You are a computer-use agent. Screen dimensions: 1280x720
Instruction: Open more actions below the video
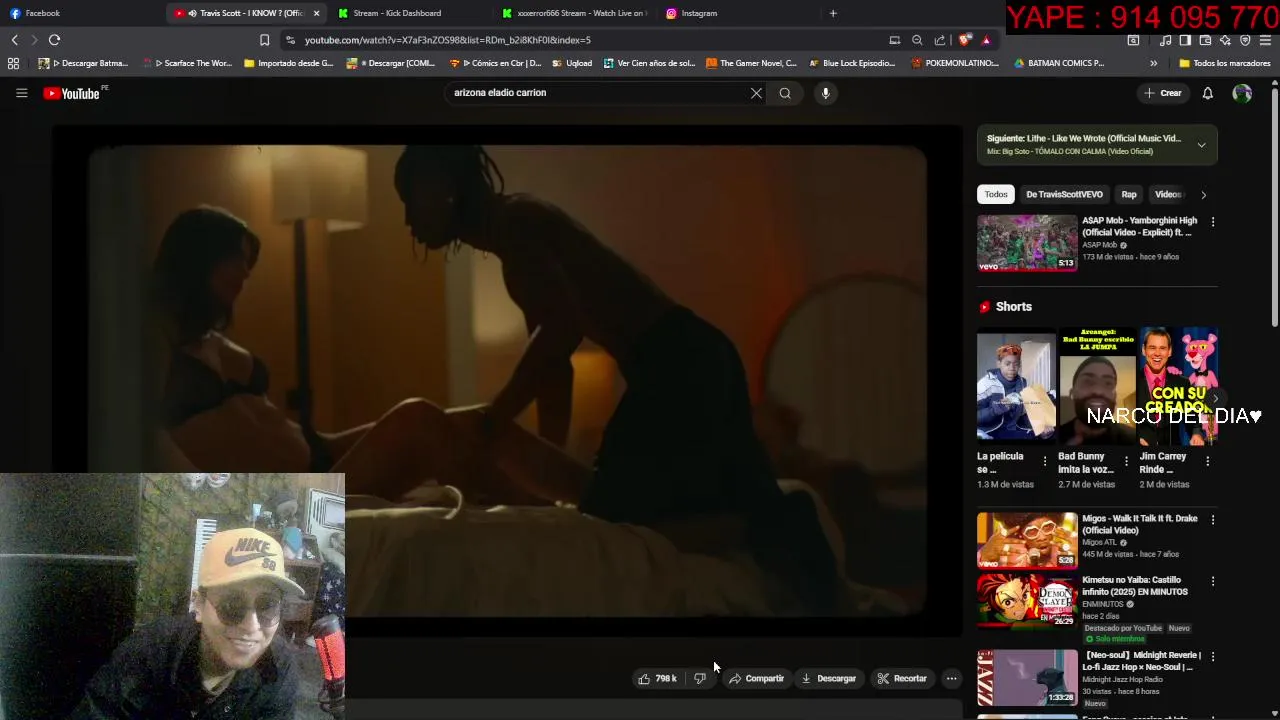pos(952,678)
